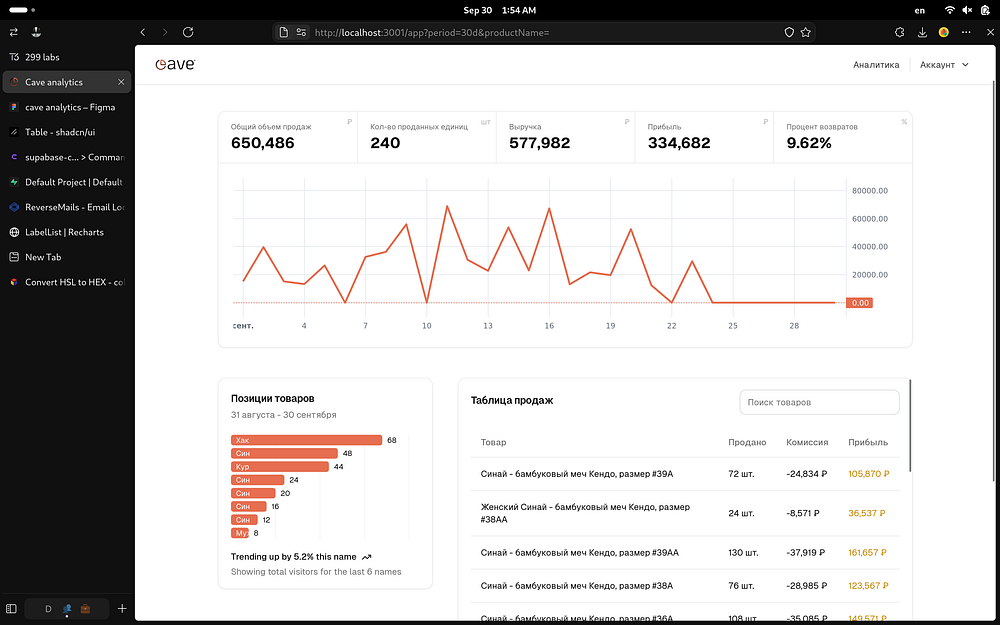Viewport: 1000px width, 625px height.
Task: Mute sound via the system volume icon
Action: coord(967,10)
